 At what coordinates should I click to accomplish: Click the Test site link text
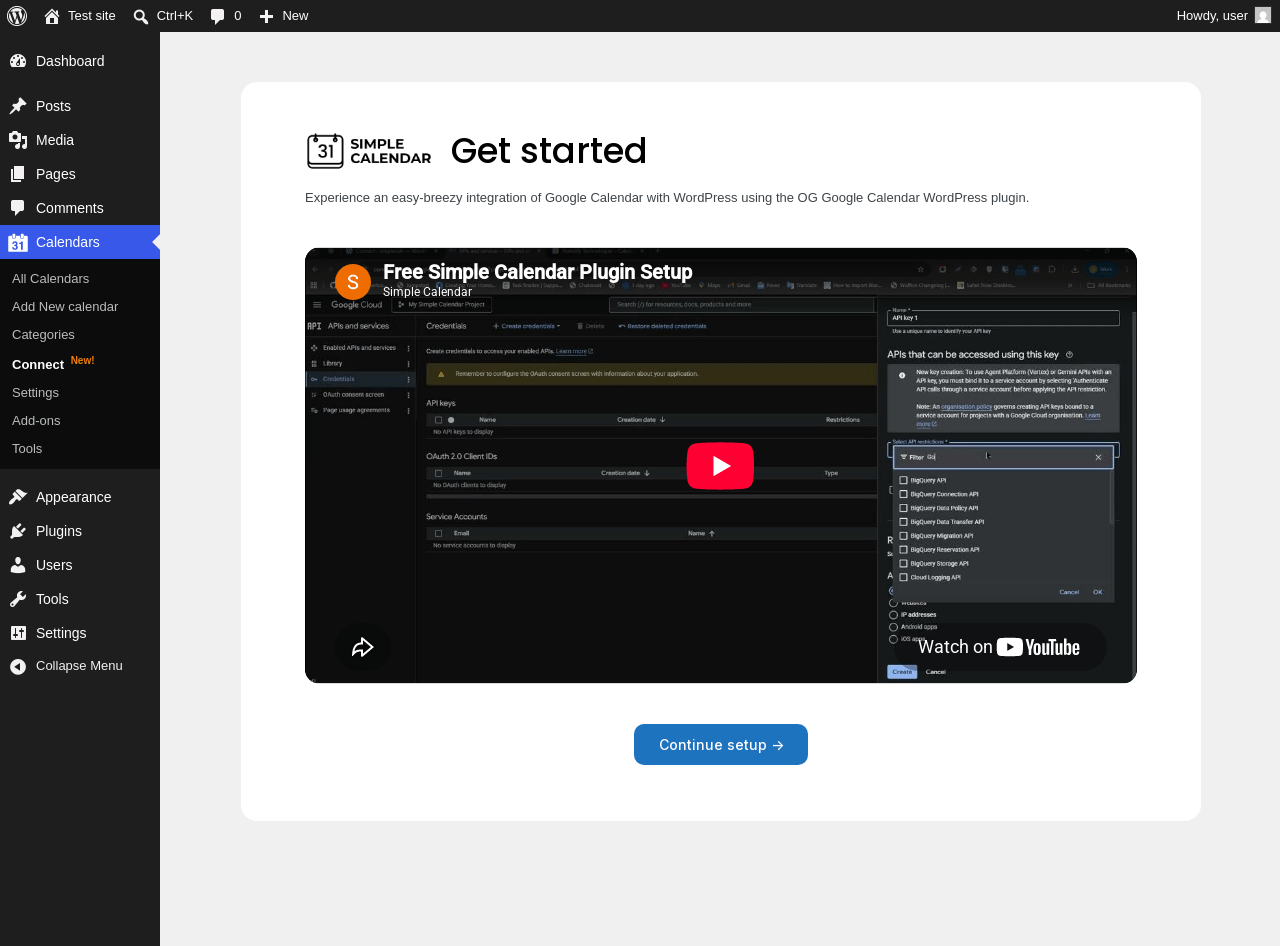92,15
